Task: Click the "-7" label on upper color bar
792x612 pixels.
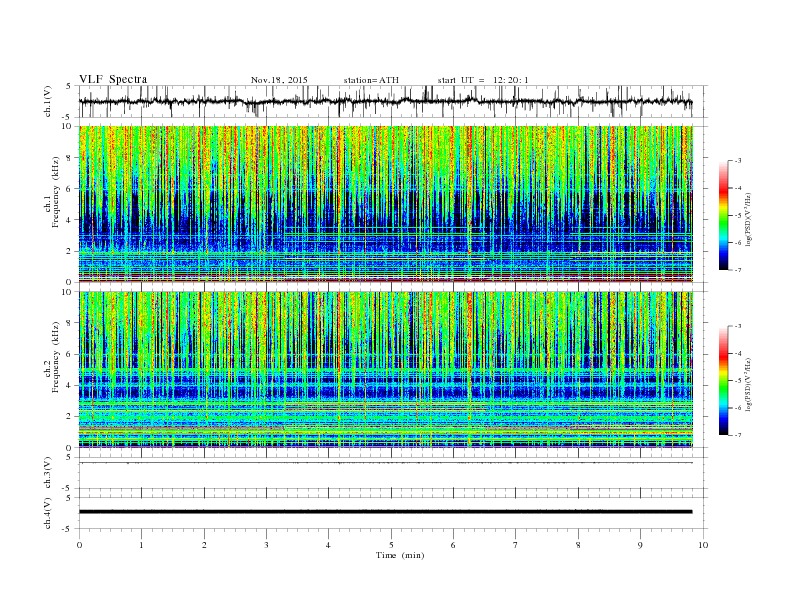Action: click(738, 270)
